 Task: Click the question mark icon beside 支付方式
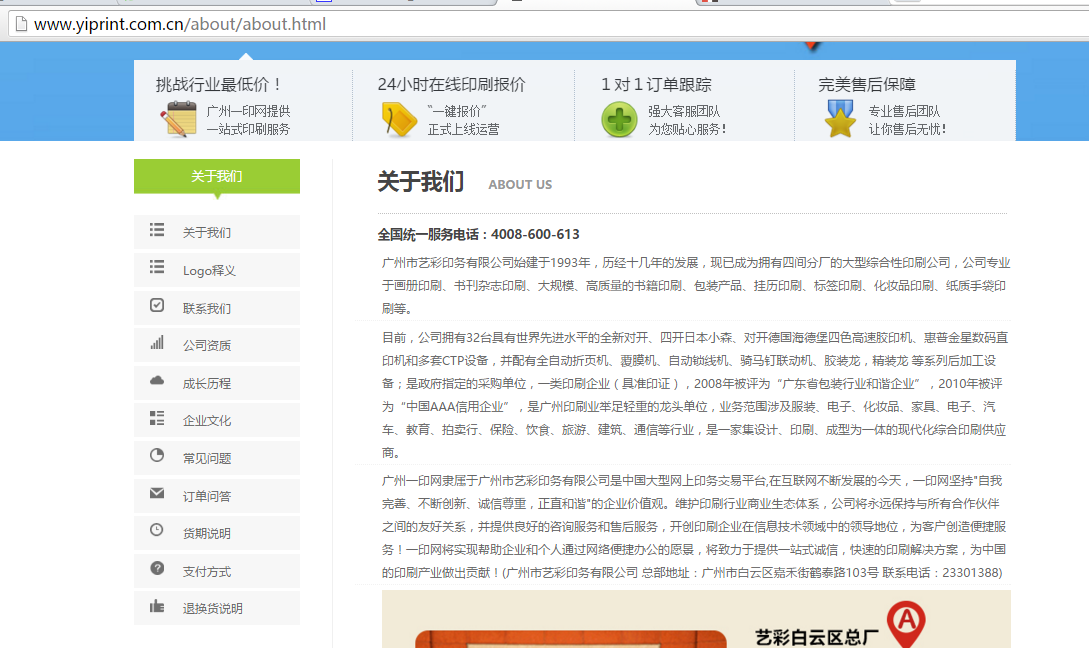[x=157, y=568]
